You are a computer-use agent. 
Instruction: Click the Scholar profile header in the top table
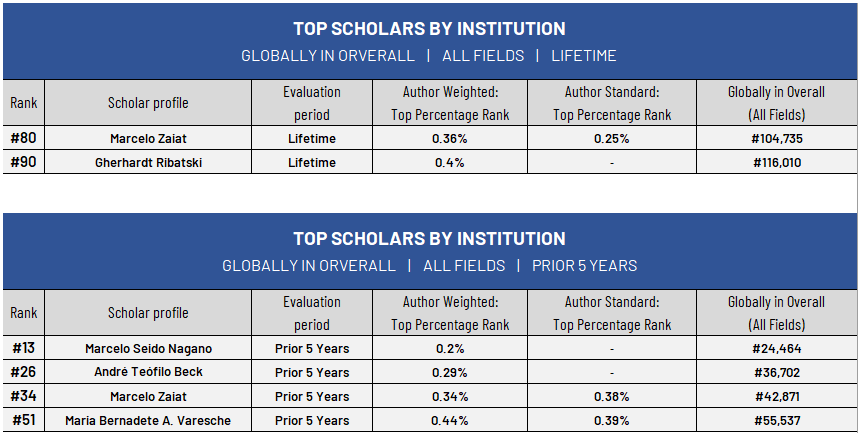[x=148, y=103]
